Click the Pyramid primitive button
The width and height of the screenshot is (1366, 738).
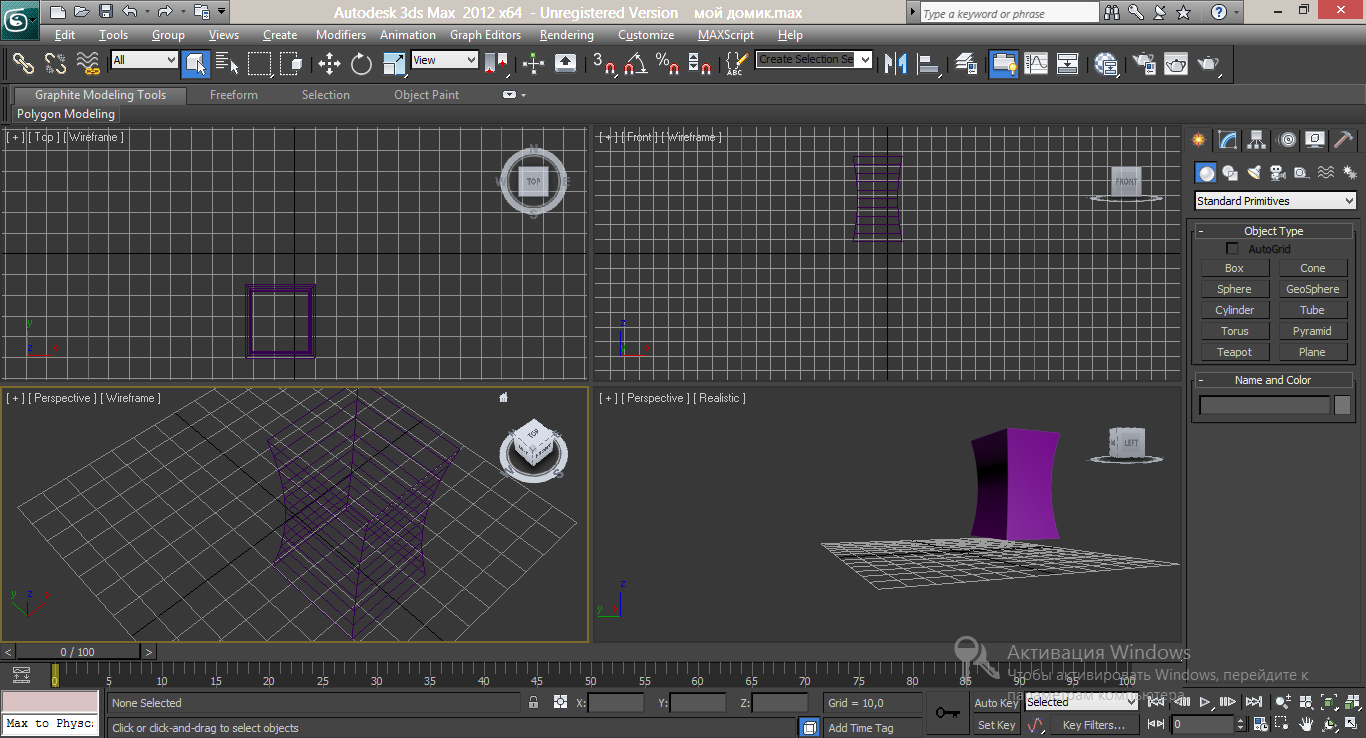[x=1312, y=331]
